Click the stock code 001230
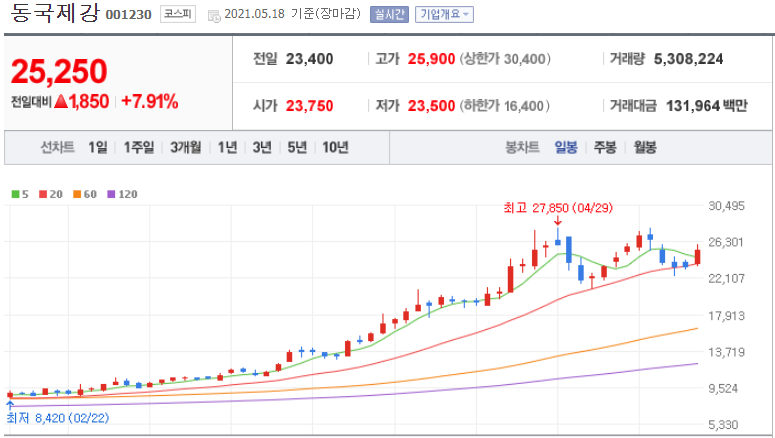This screenshot has height=438, width=775. click(129, 15)
